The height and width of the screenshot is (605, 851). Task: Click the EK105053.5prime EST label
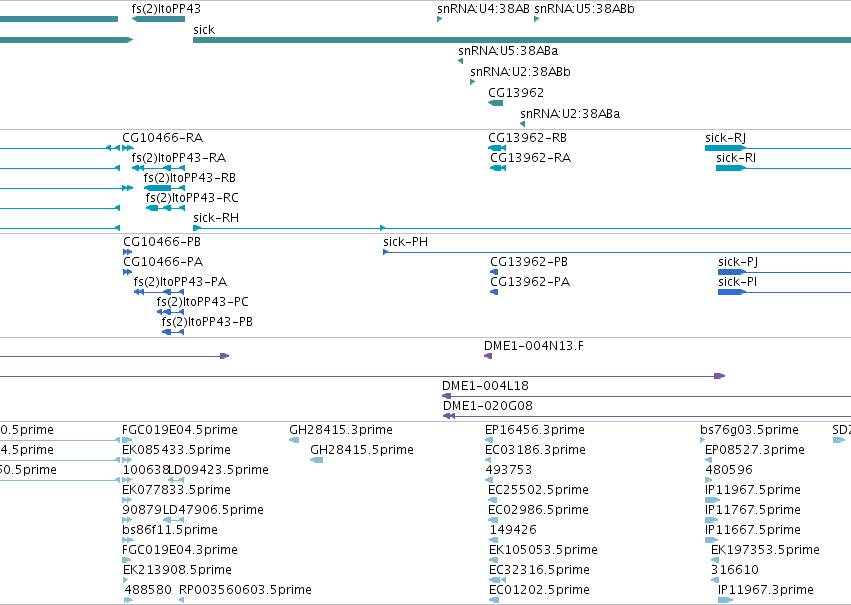[543, 550]
